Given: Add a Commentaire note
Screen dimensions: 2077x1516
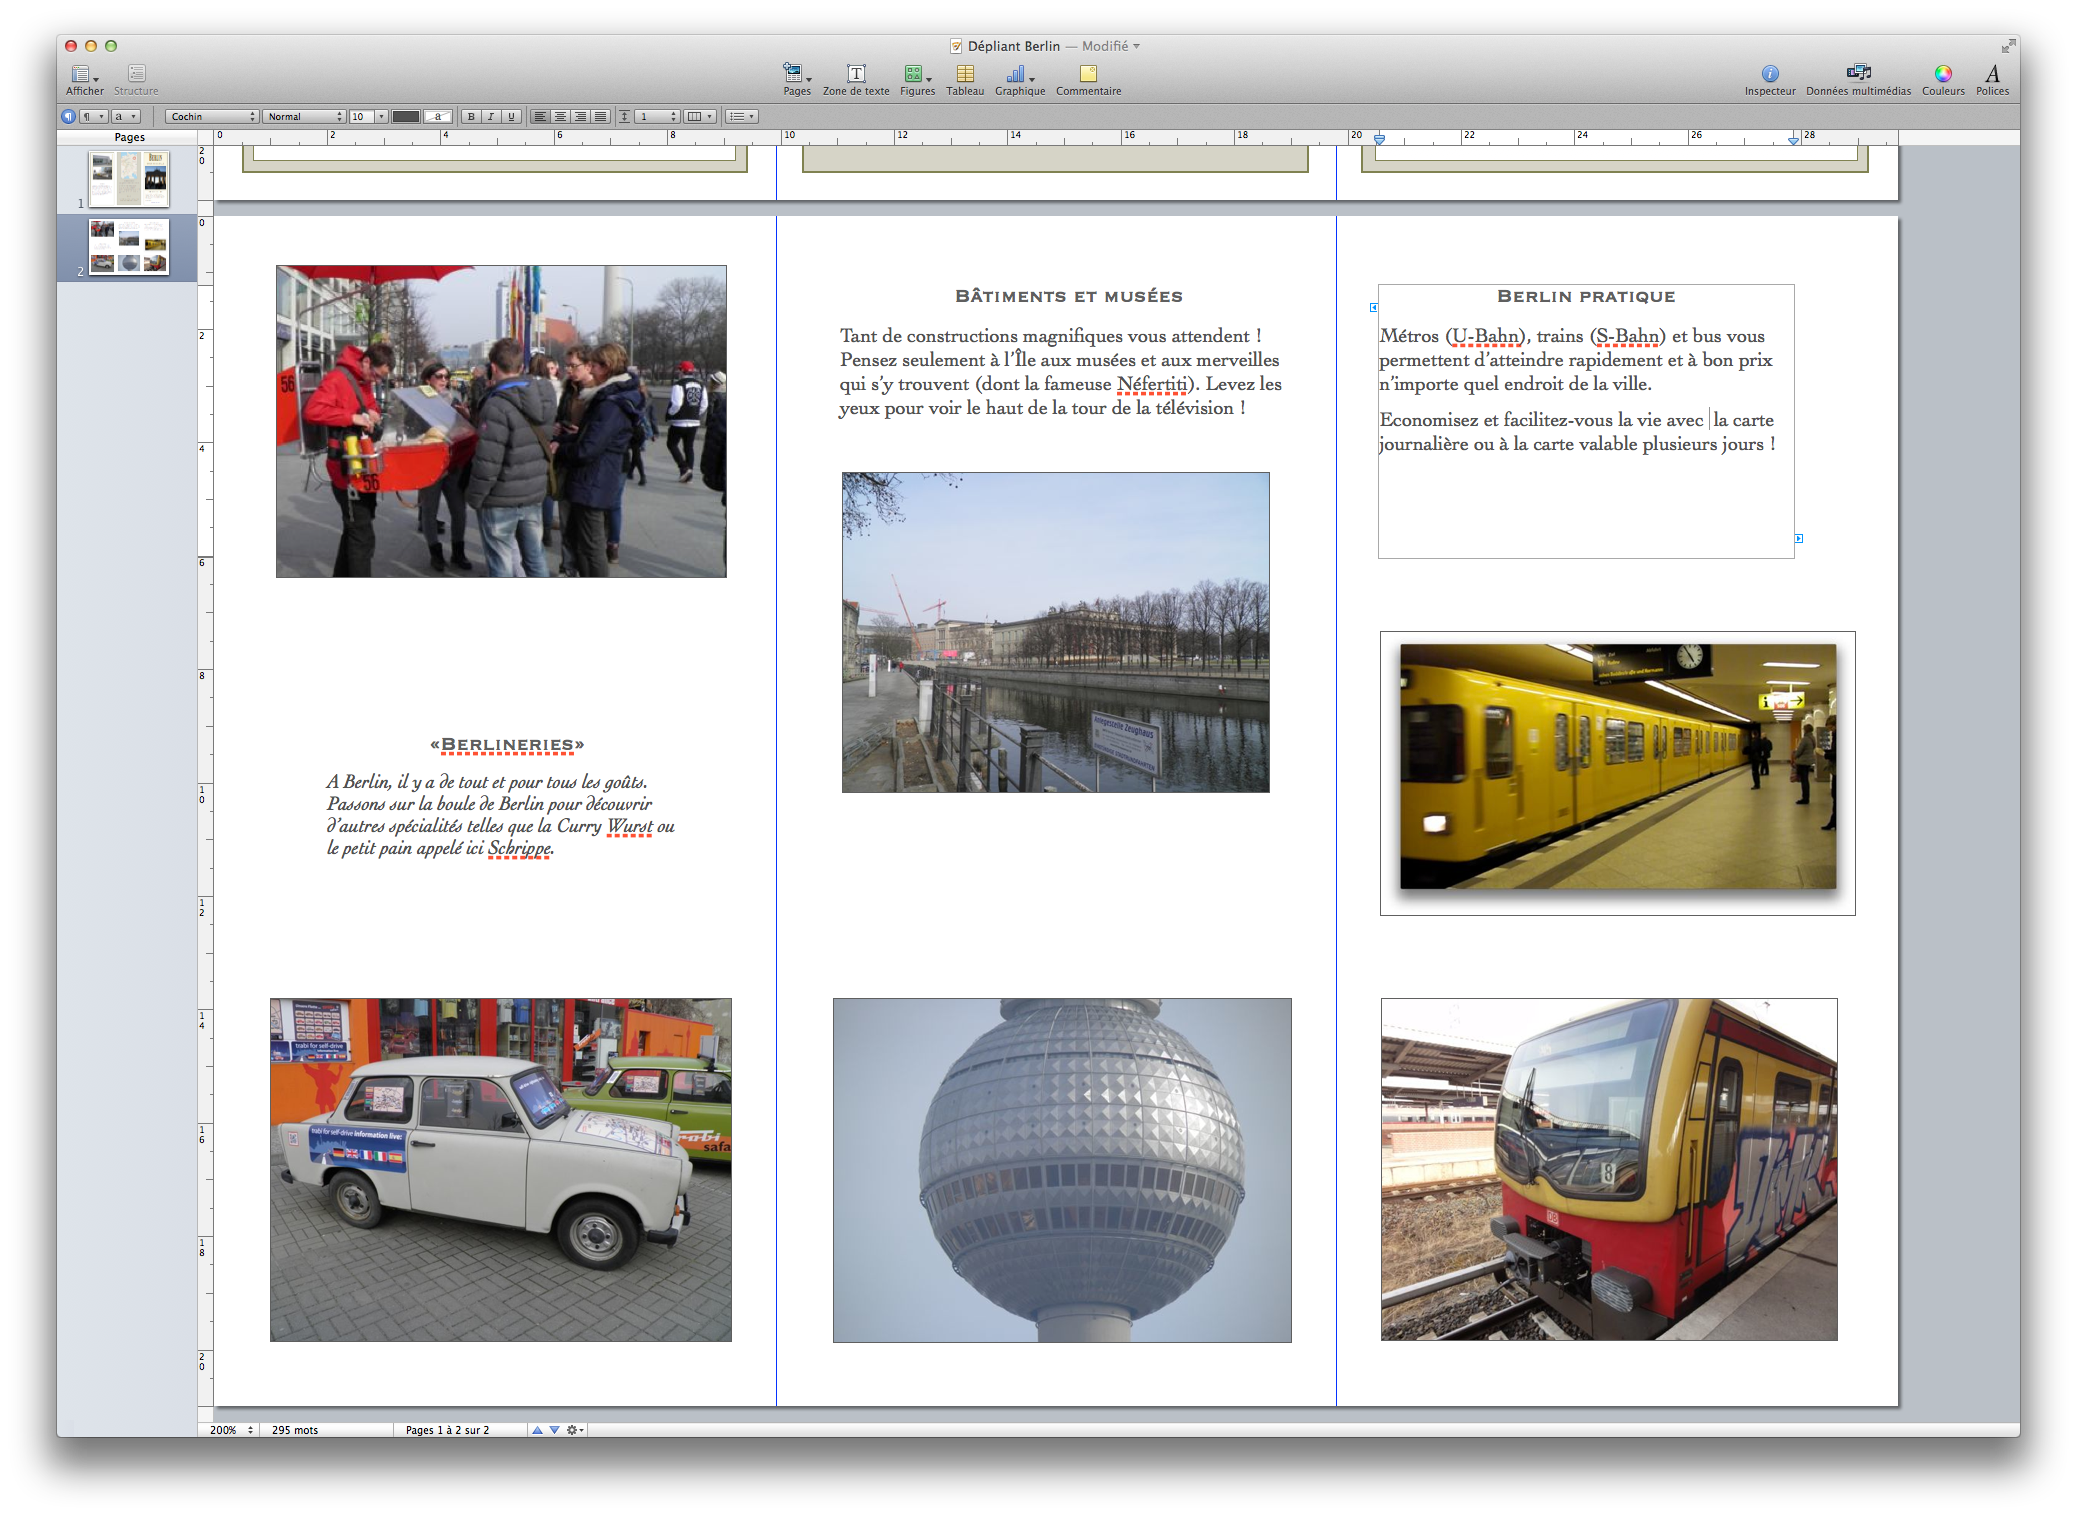Looking at the screenshot, I should (1088, 75).
